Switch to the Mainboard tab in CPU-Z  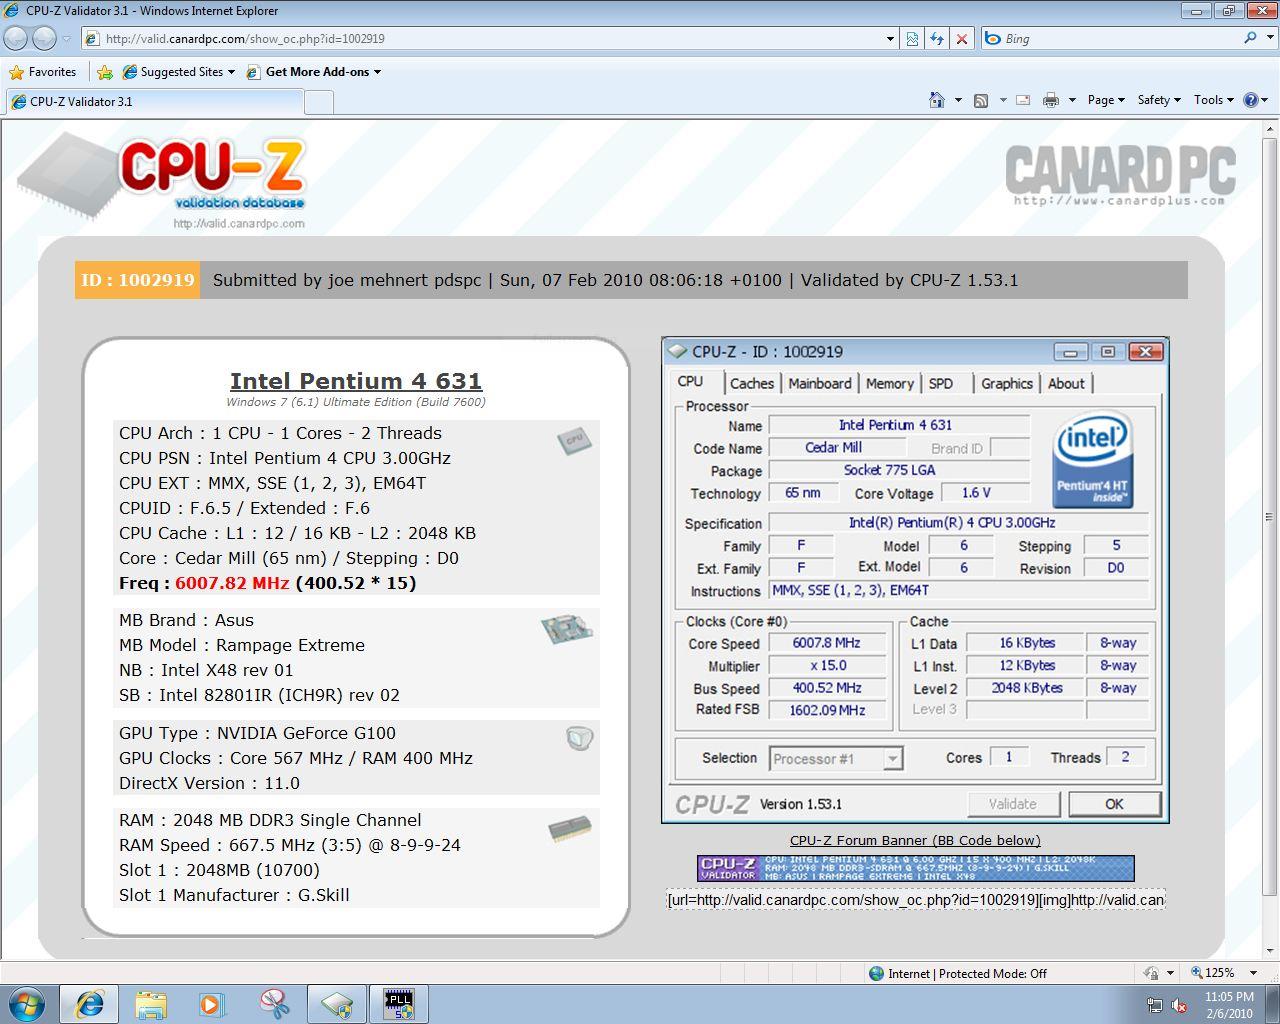819,383
